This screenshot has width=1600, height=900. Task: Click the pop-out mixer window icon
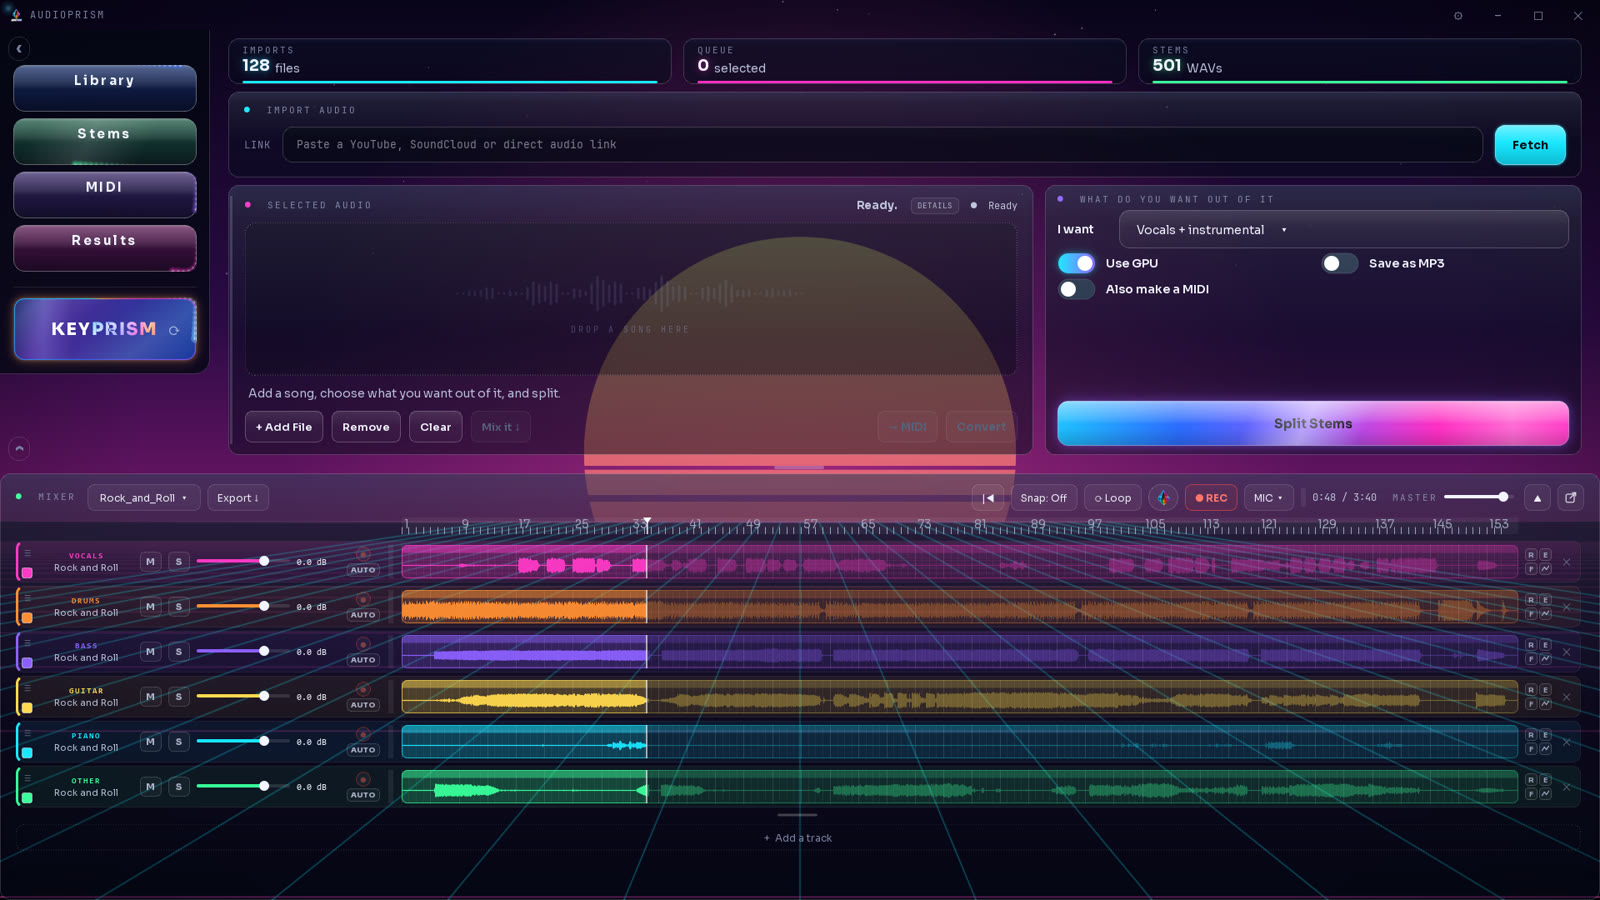[x=1571, y=498]
